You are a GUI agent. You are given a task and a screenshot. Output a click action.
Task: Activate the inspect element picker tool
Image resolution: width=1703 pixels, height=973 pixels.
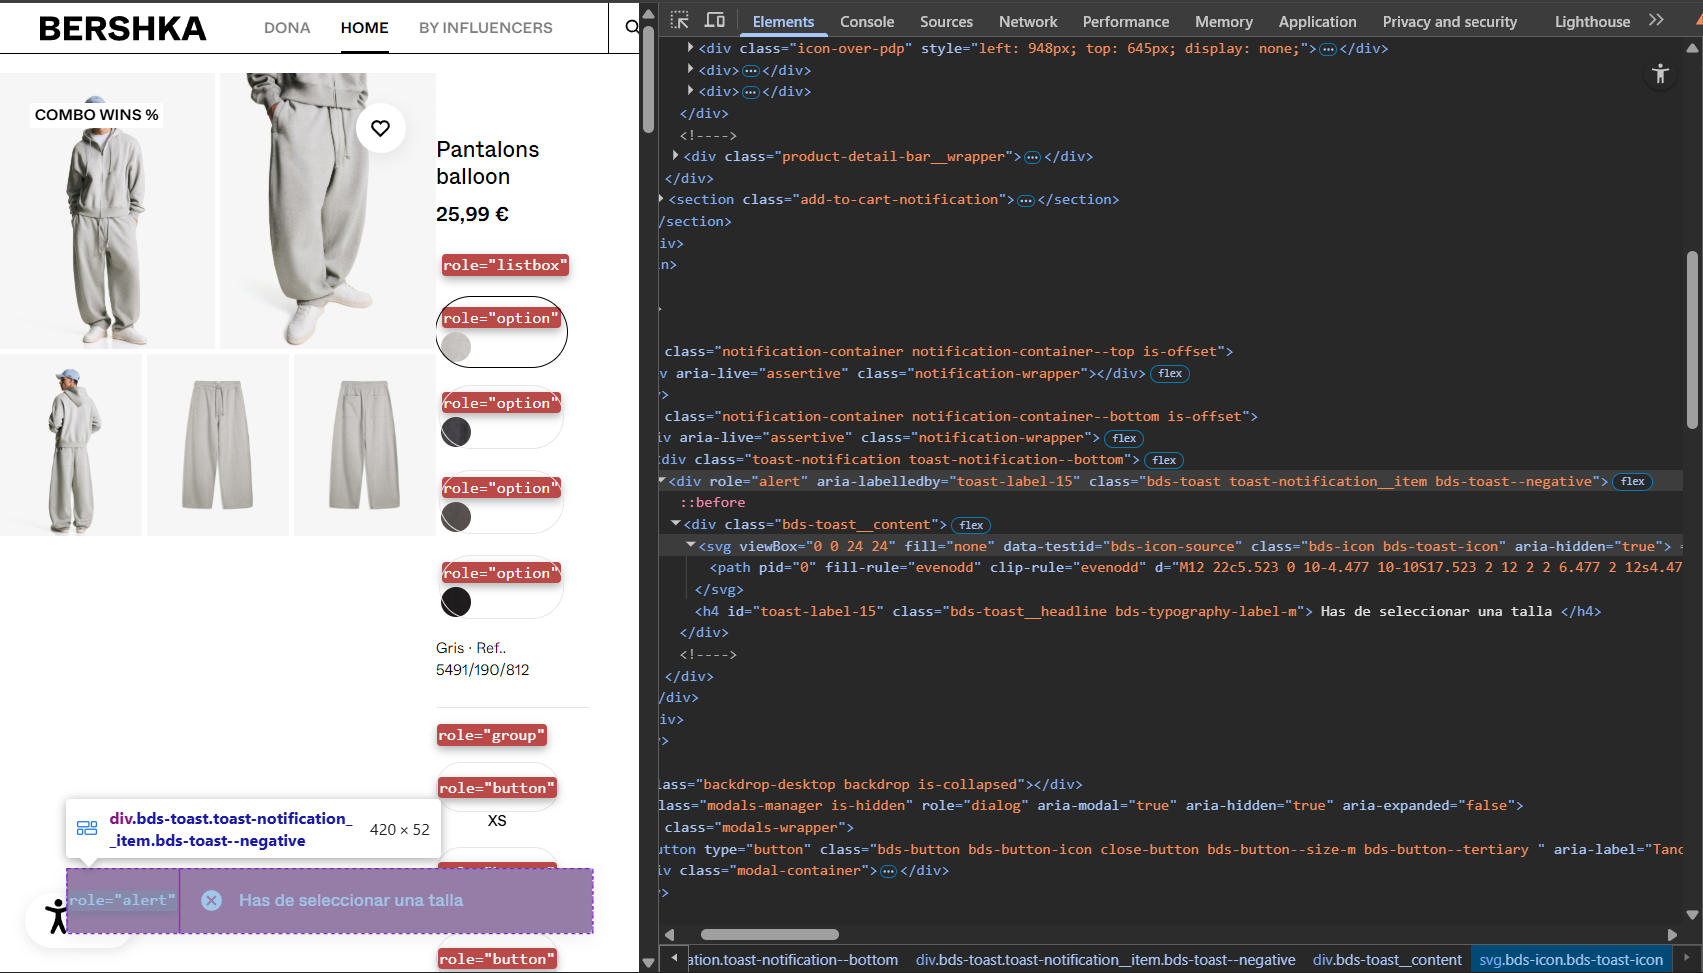(x=680, y=20)
